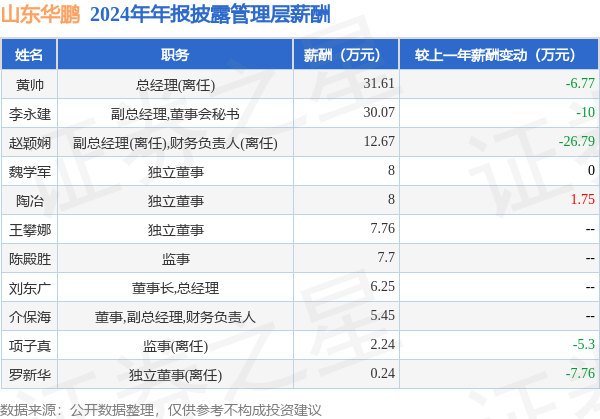Click the name cell 王攀娜
The width and height of the screenshot is (600, 419).
(x=29, y=230)
